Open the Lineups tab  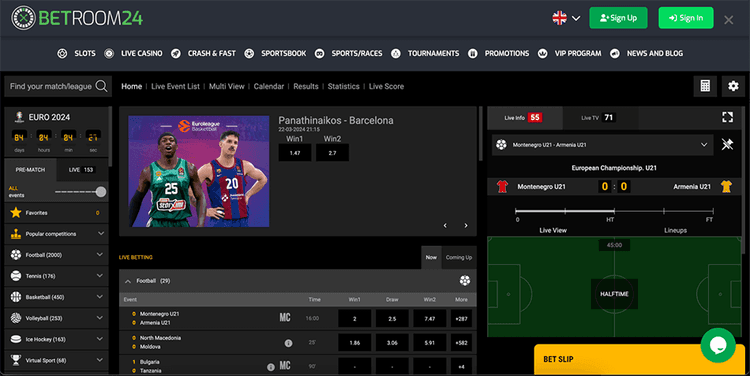coord(675,230)
